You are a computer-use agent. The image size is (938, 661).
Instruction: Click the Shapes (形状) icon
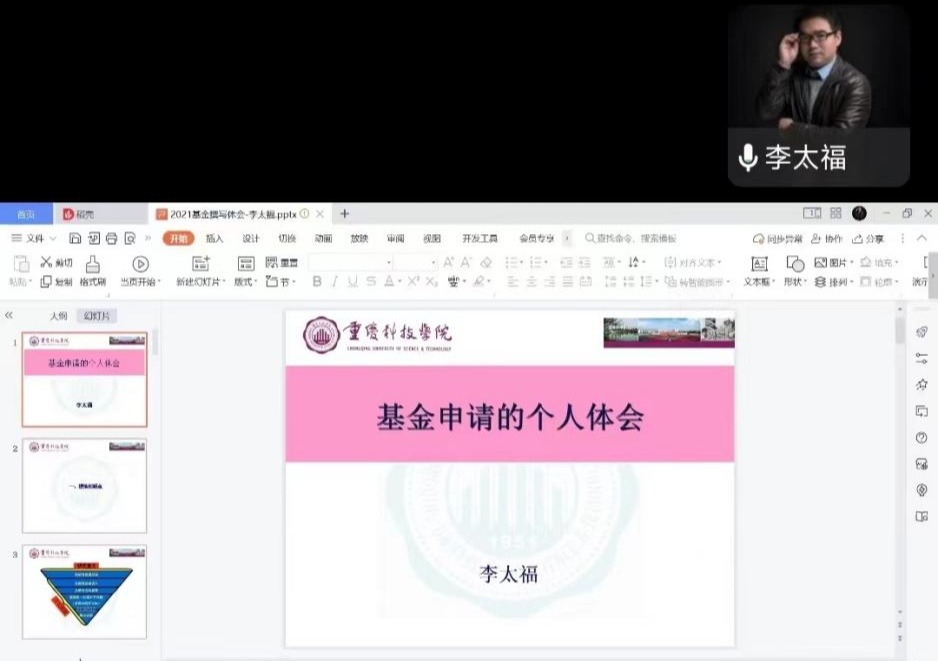coord(795,264)
